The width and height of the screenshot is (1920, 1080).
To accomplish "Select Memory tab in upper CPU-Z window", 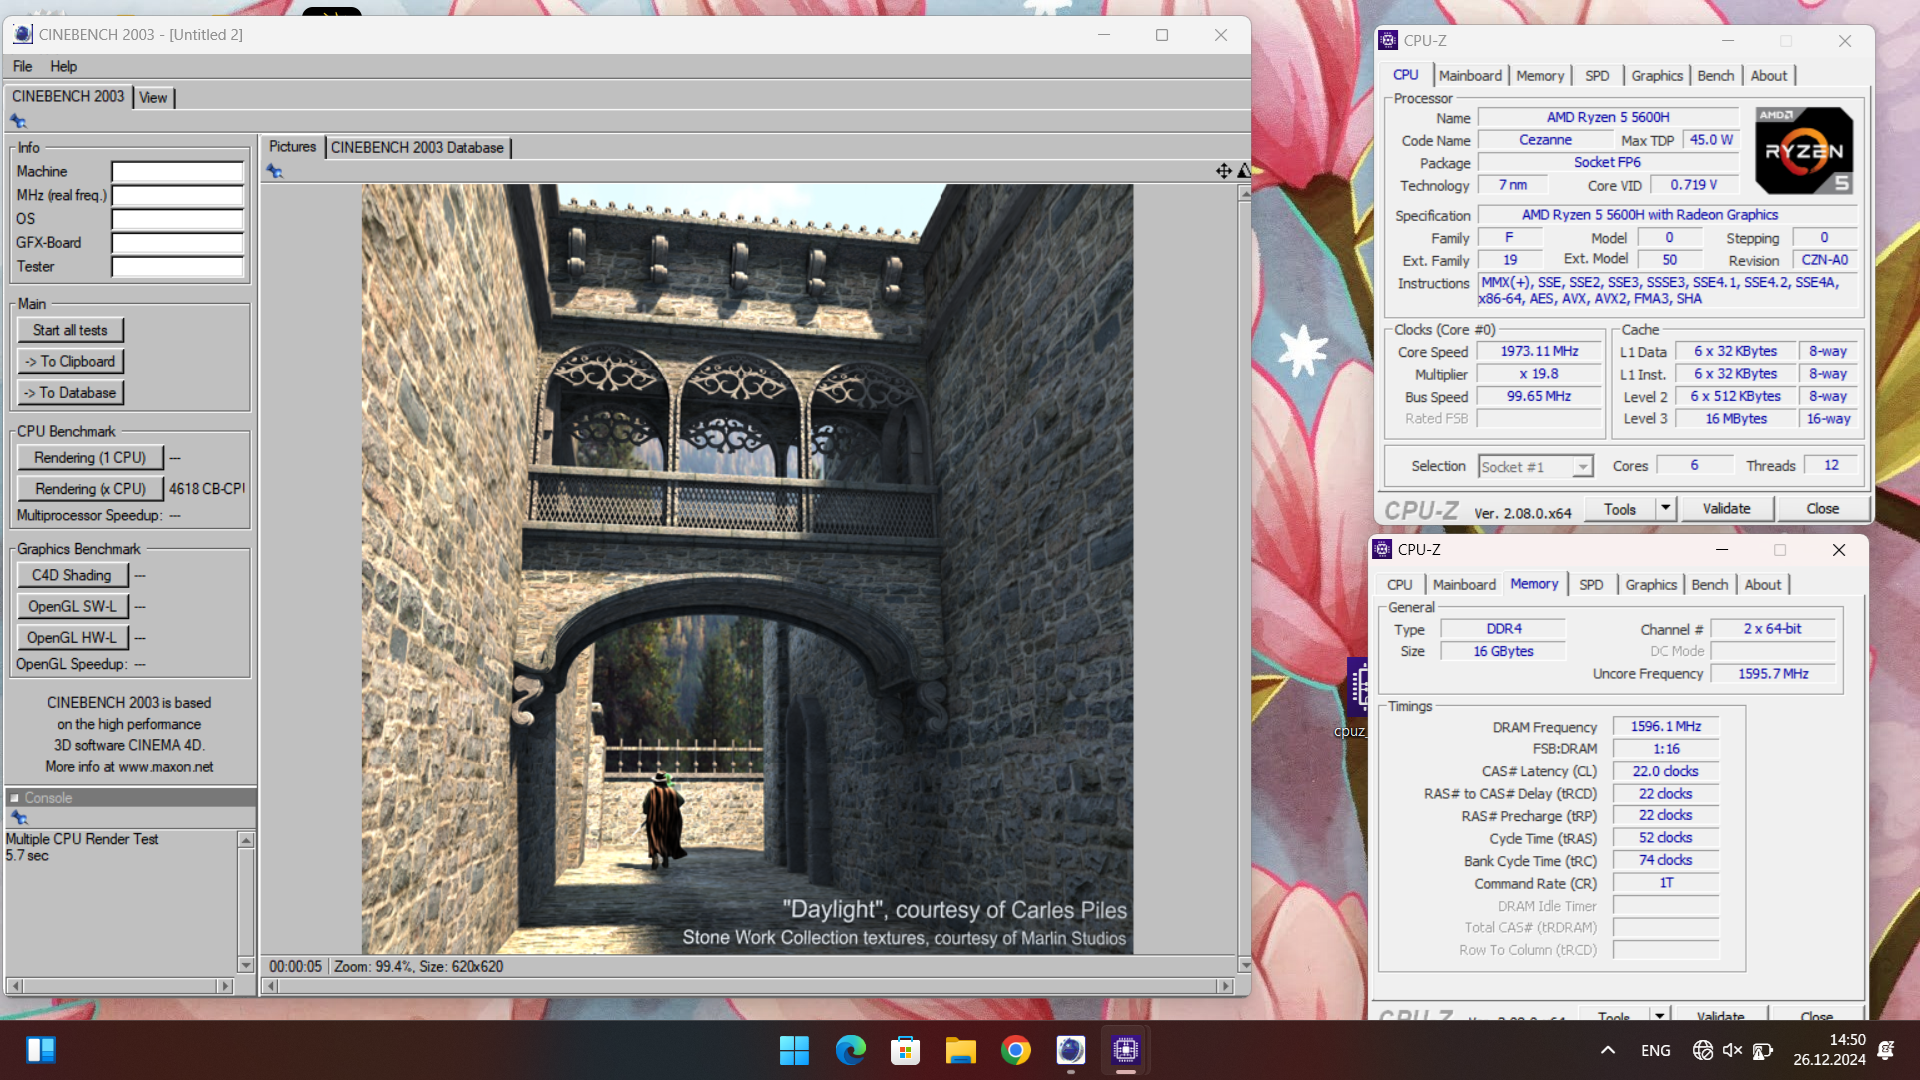I will (1540, 76).
